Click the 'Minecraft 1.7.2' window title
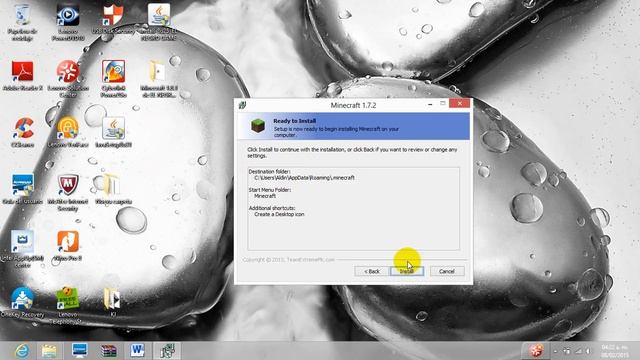Image resolution: width=640 pixels, height=360 pixels. [353, 105]
